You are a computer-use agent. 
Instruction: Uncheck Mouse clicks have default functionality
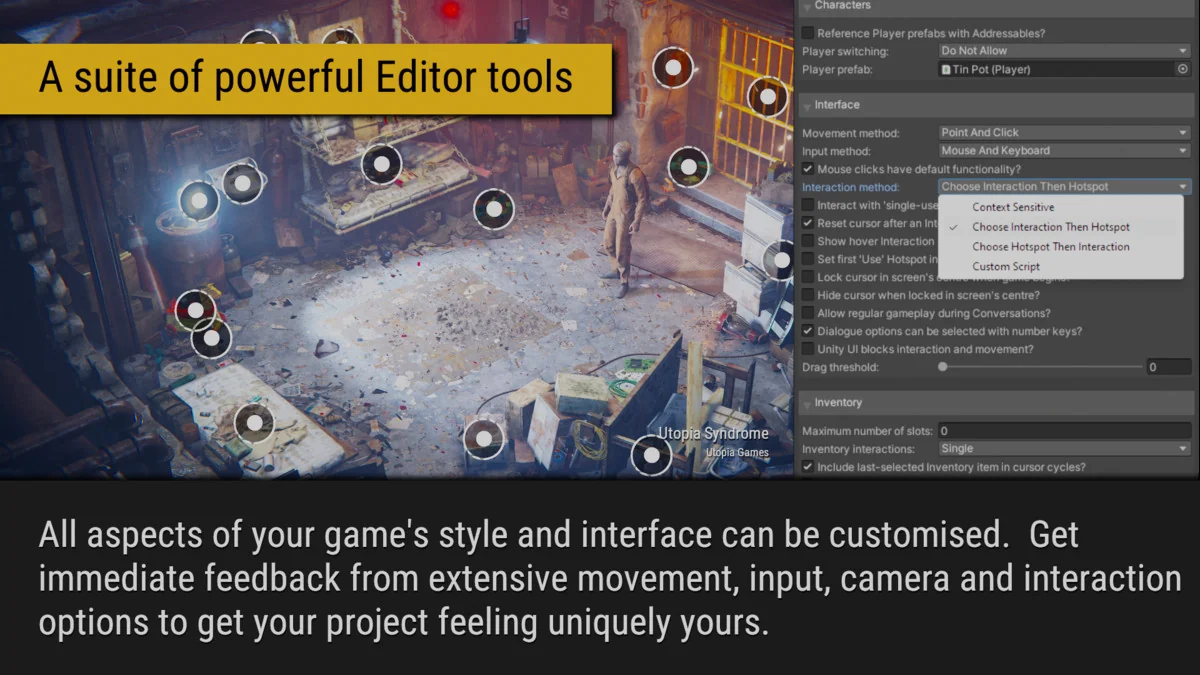tap(808, 168)
